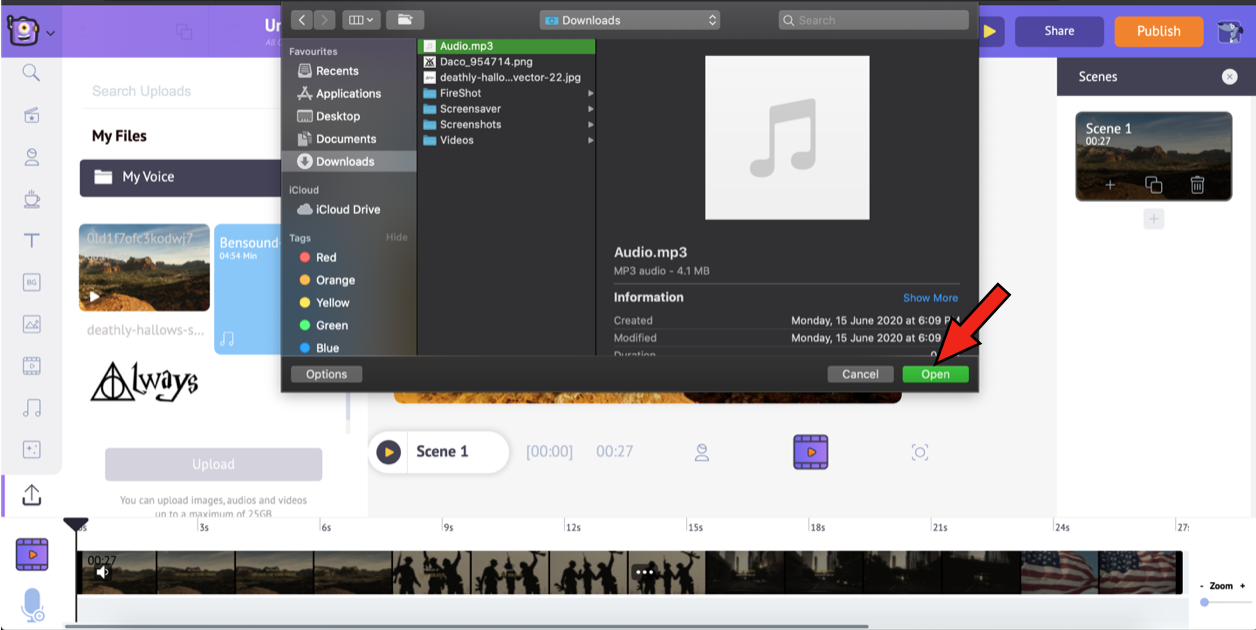The width and height of the screenshot is (1256, 630).
Task: Click the timeline zoom slider handle
Action: [1205, 602]
